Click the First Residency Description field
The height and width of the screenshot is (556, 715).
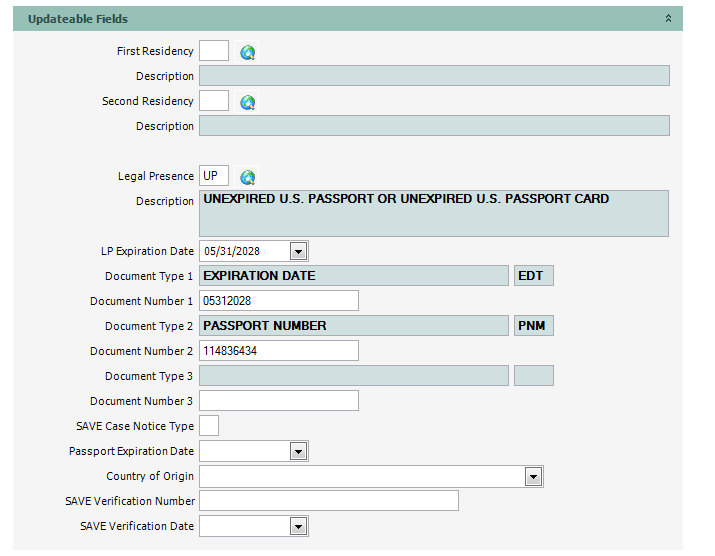point(435,76)
